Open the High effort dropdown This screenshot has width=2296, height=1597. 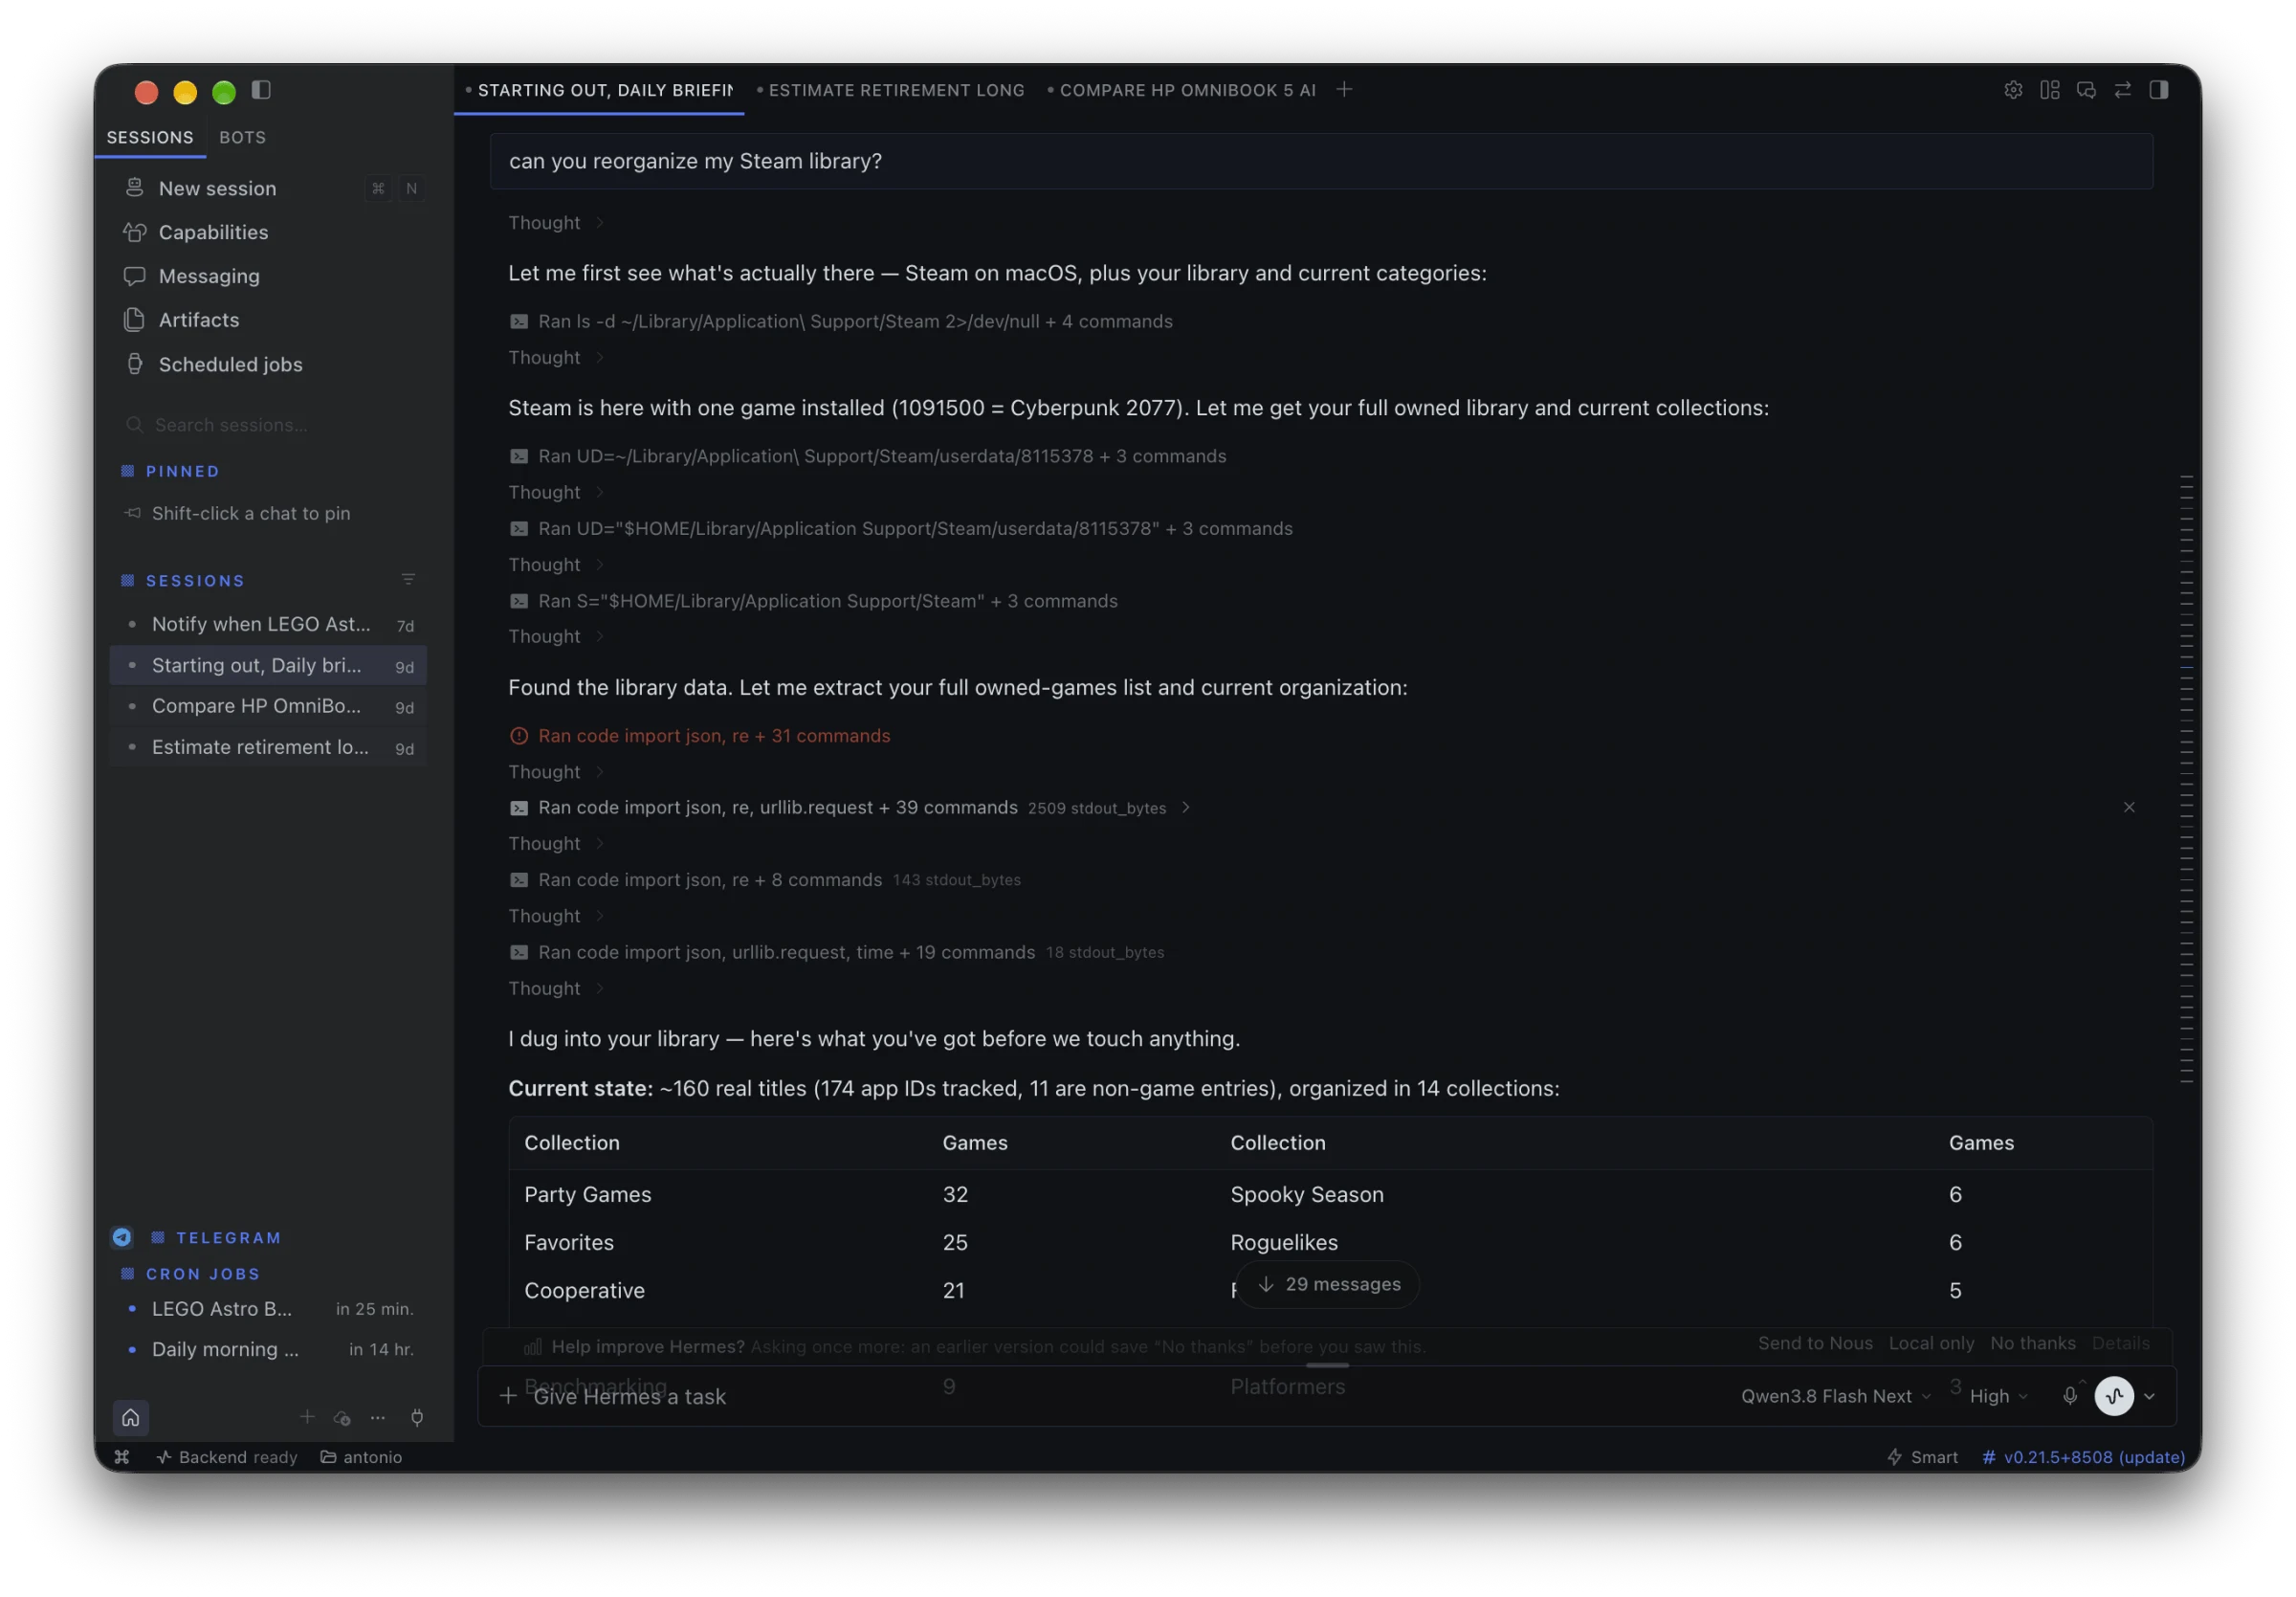coord(1998,1396)
